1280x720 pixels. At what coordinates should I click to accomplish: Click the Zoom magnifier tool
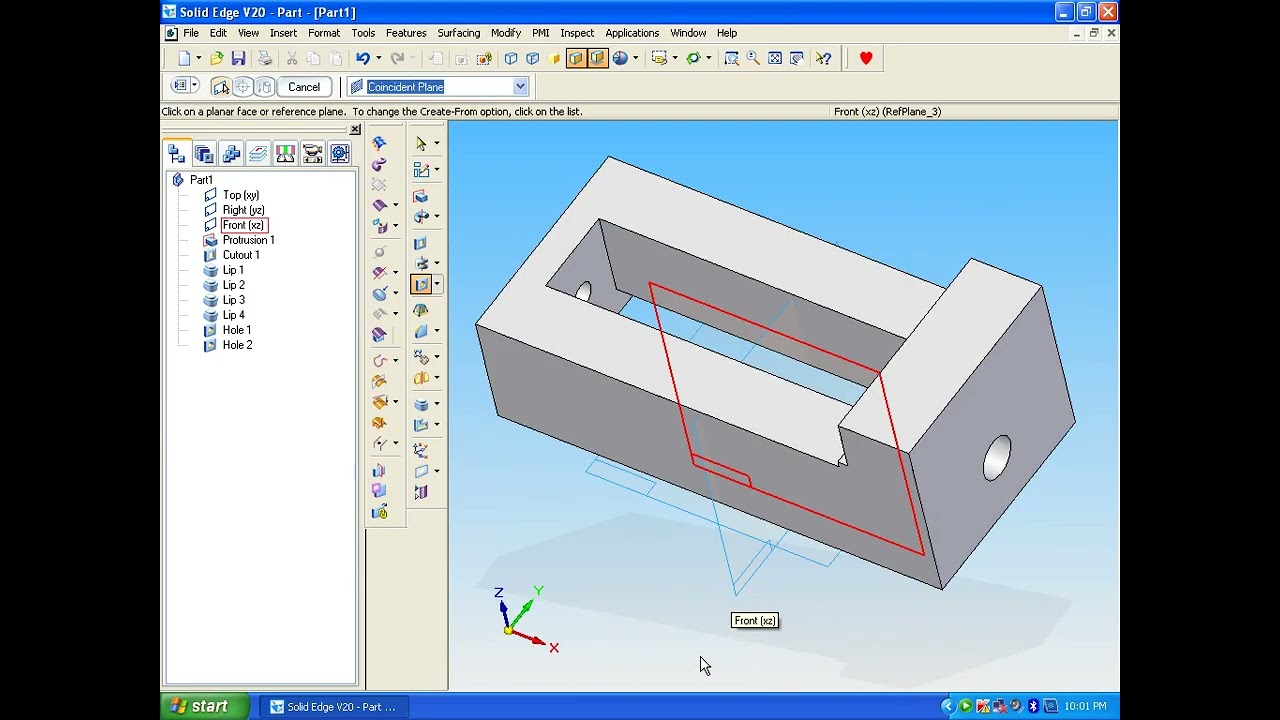(753, 58)
